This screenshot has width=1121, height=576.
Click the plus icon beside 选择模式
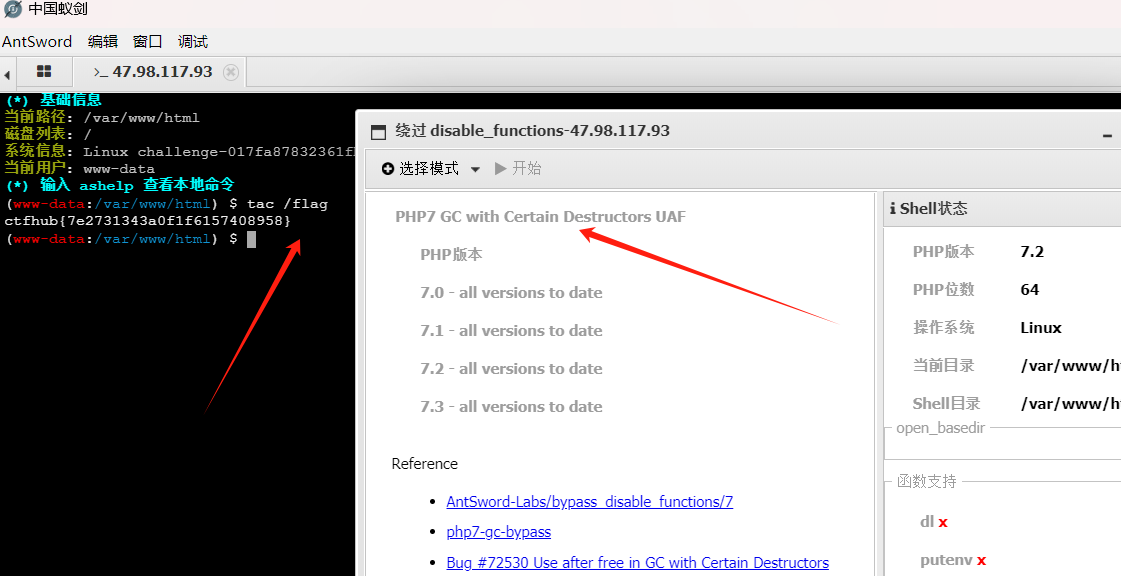[389, 168]
